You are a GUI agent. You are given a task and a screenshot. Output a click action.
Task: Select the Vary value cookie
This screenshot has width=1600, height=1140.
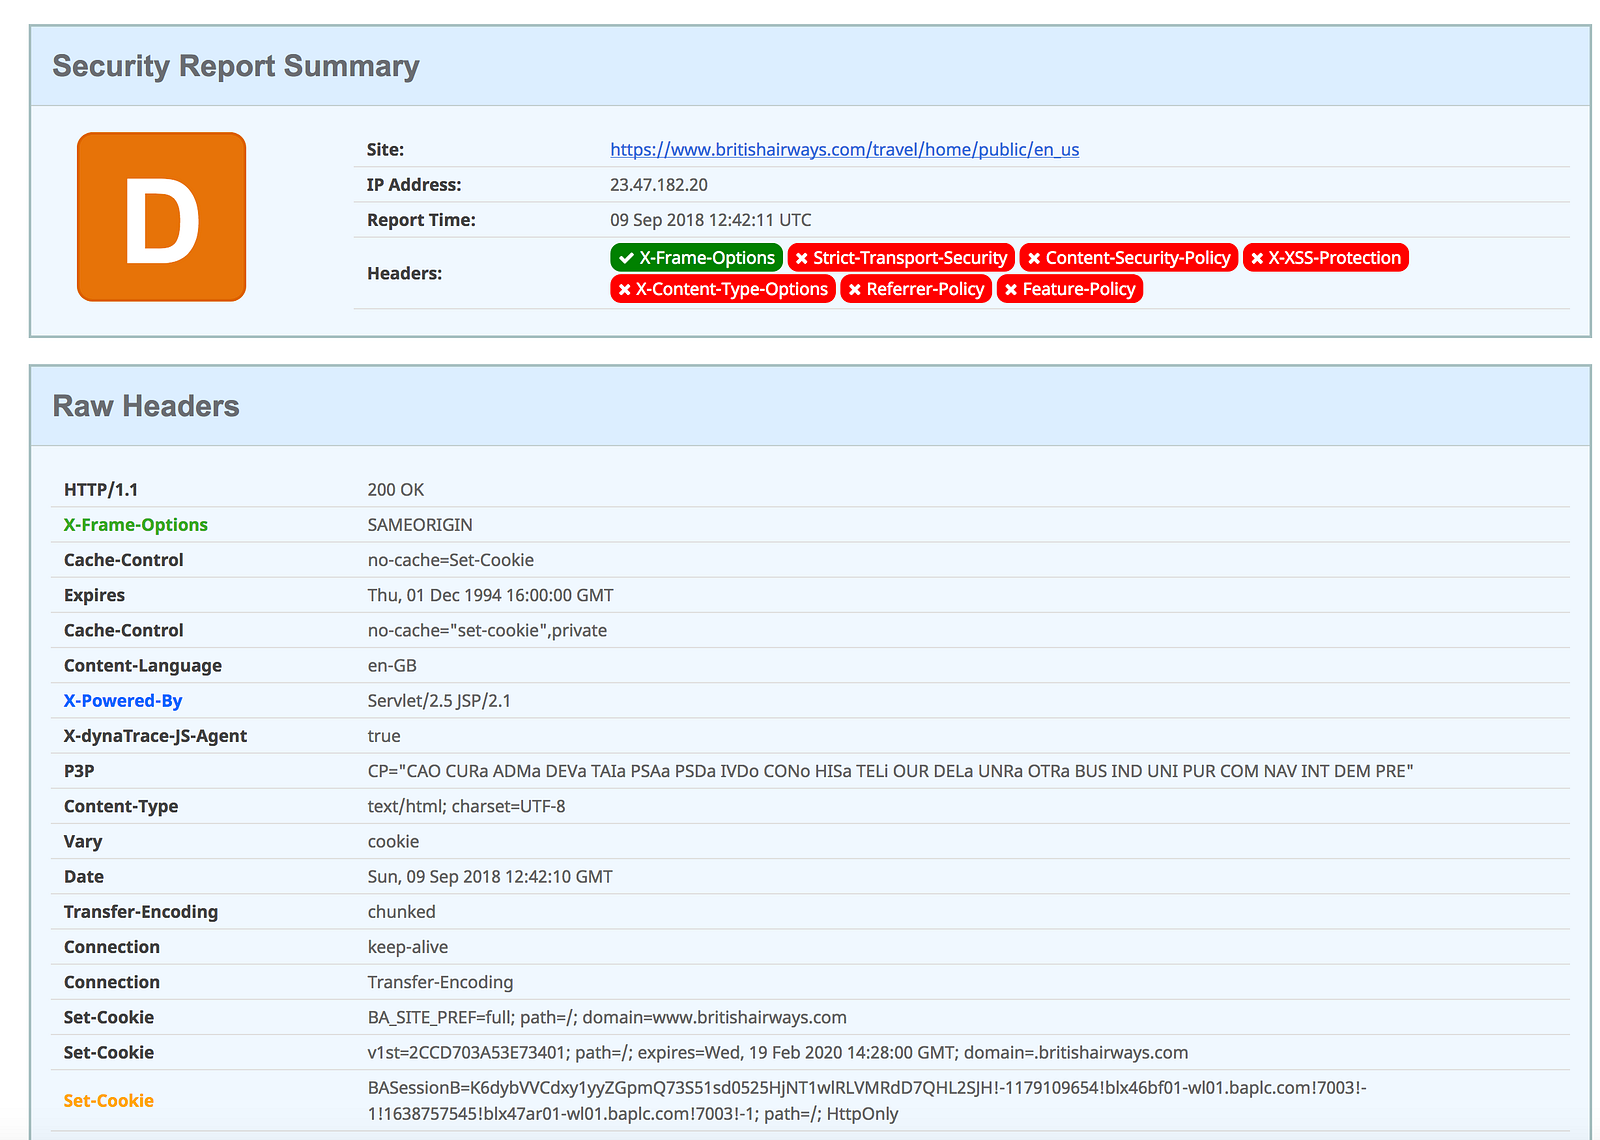coord(393,842)
